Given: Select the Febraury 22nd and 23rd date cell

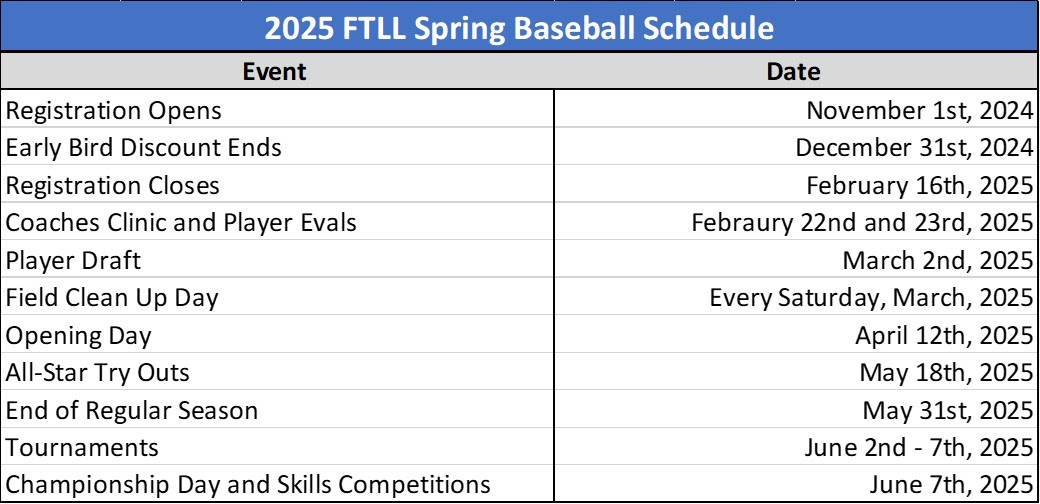Looking at the screenshot, I should pyautogui.click(x=796, y=221).
